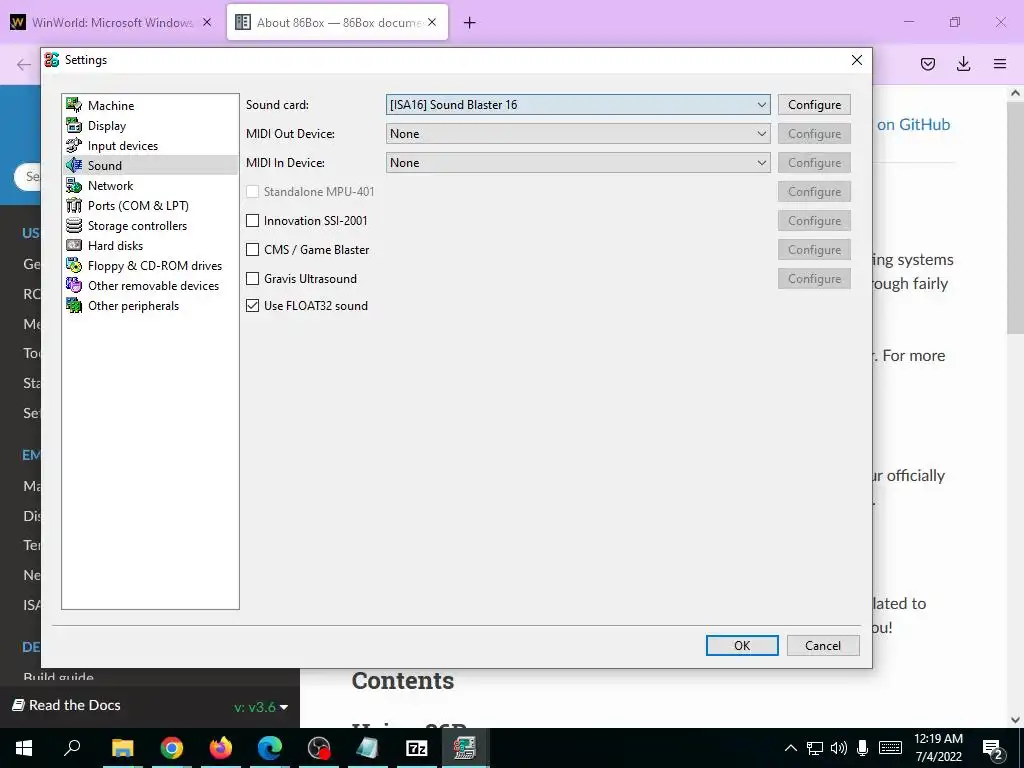The width and height of the screenshot is (1024, 768).
Task: Select the Sound speaker icon in sidebar
Action: (x=74, y=165)
